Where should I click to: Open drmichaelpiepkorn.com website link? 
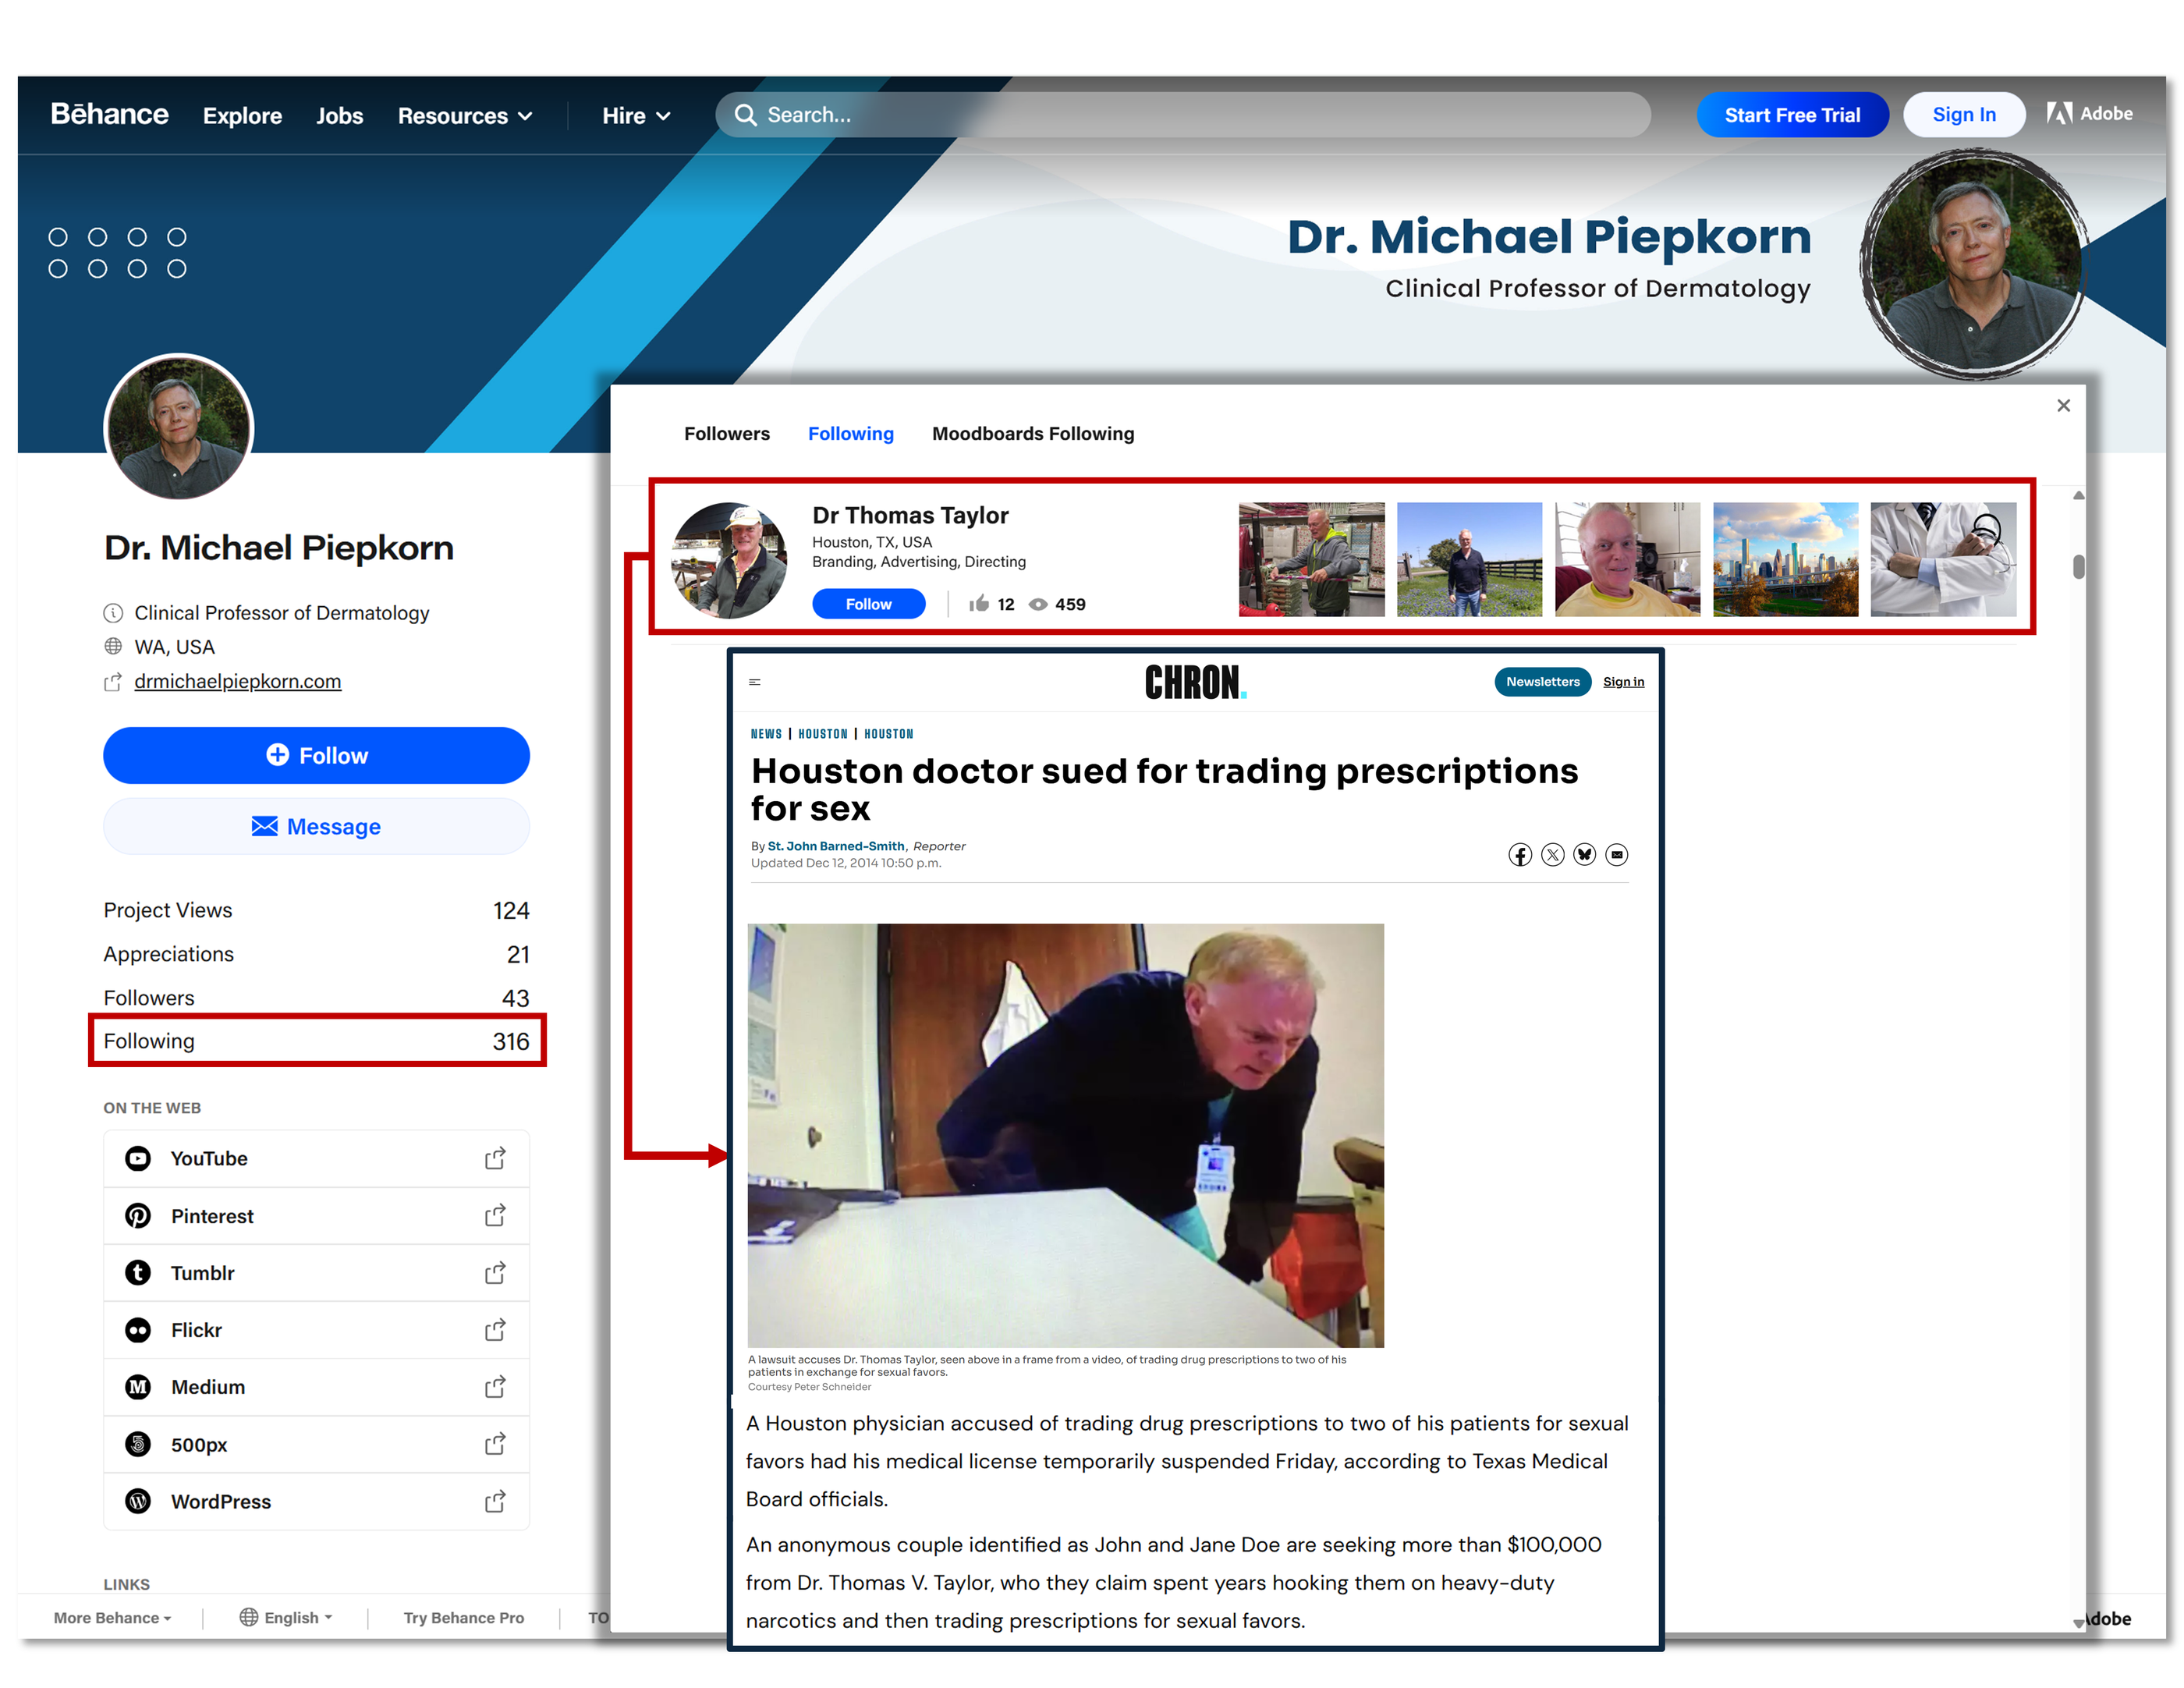(x=237, y=681)
